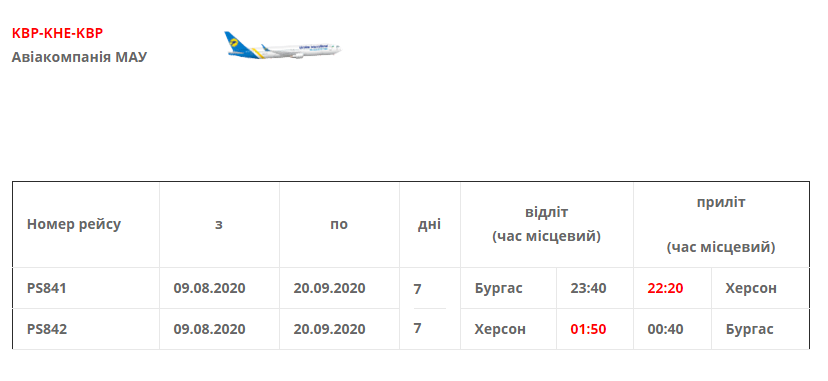Click Бургас in the PS842 arrival cell

click(x=750, y=329)
